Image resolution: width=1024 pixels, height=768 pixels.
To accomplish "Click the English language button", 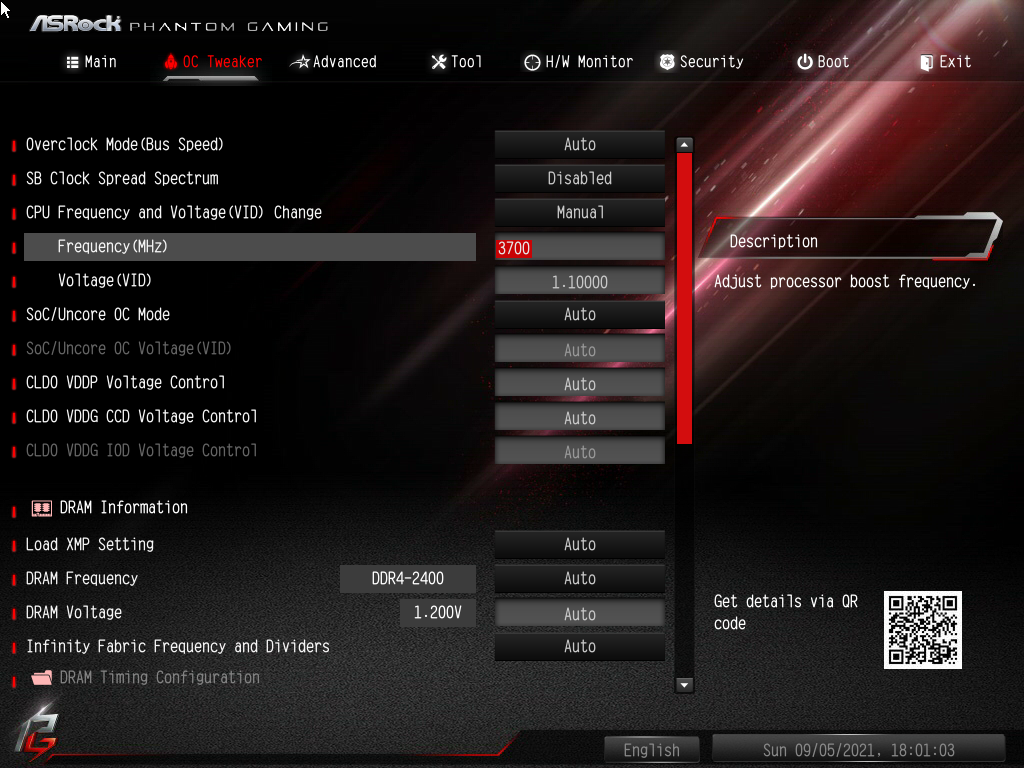I will [651, 749].
